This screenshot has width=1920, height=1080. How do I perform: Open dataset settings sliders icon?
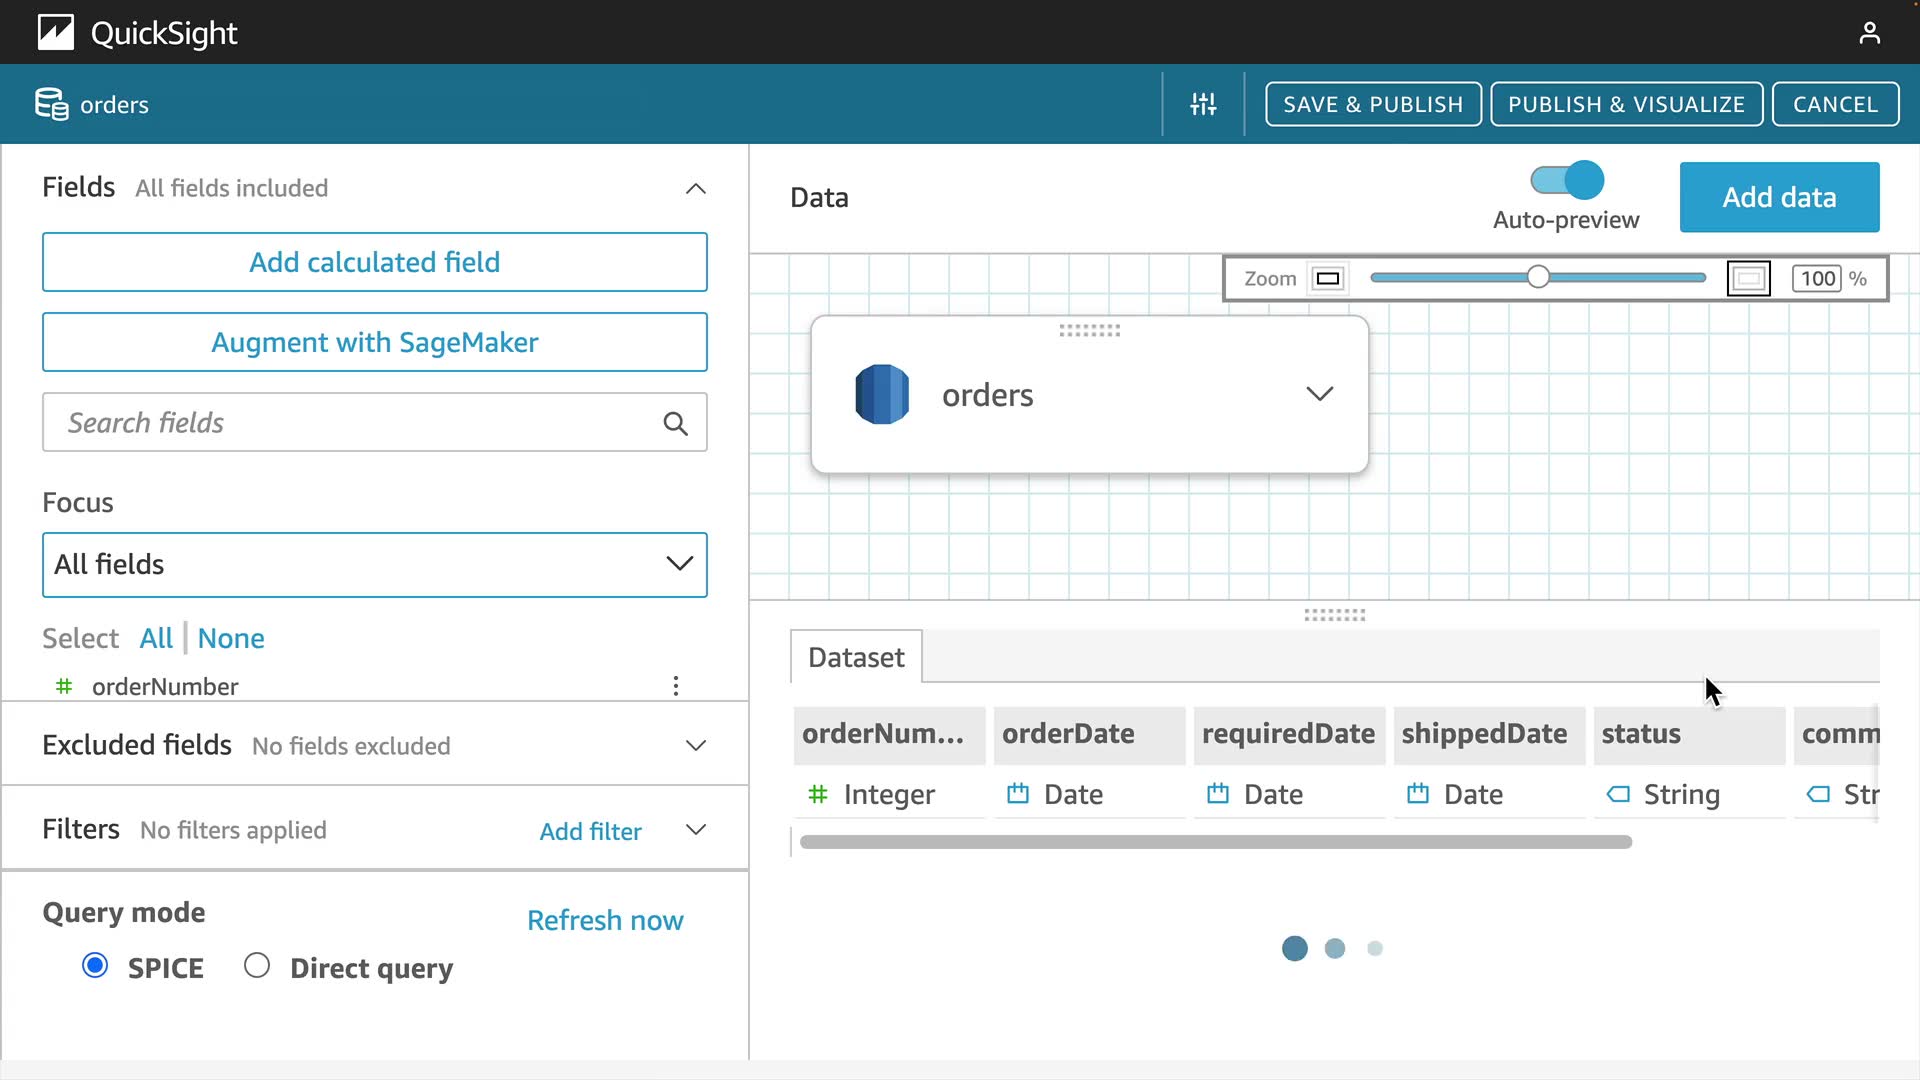(x=1203, y=104)
